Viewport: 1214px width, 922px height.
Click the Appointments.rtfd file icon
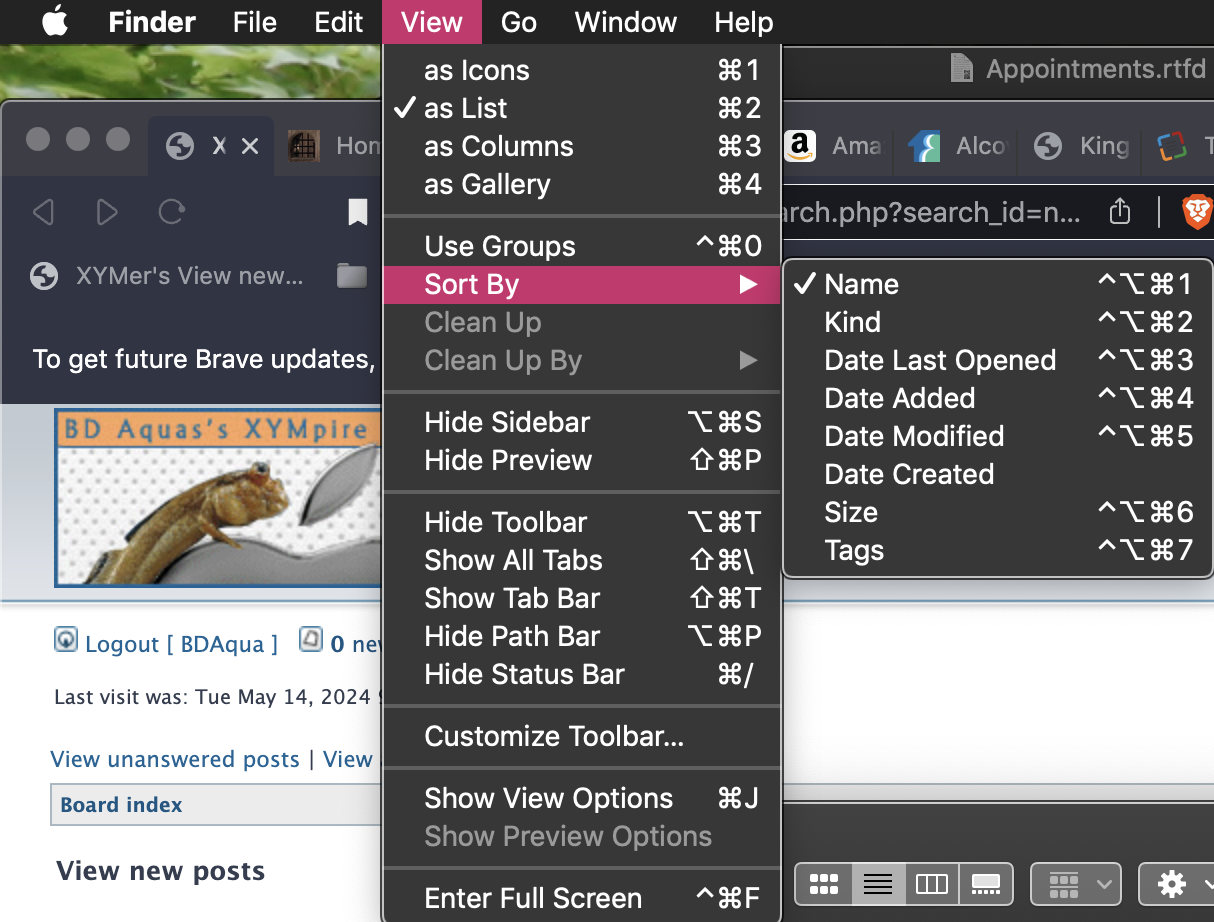point(962,68)
